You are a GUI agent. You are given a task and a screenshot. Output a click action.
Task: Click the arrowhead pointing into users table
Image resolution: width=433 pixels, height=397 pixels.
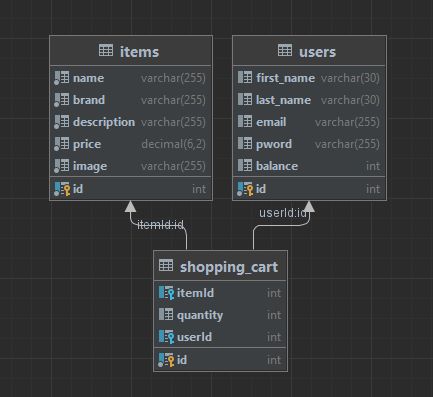309,206
